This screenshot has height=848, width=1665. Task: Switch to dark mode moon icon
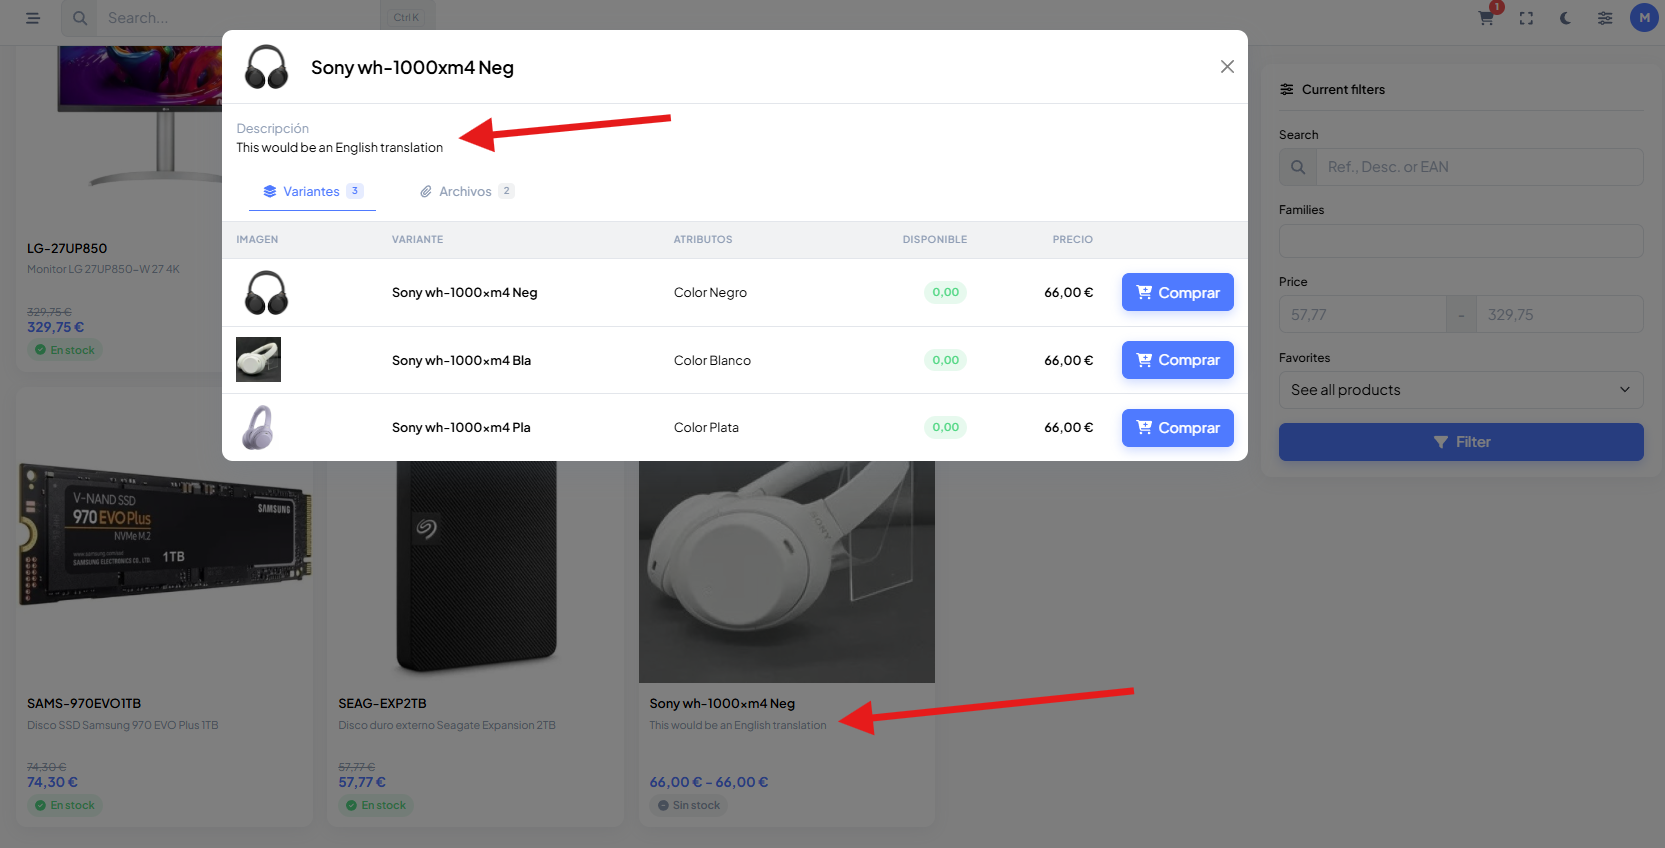[1565, 18]
